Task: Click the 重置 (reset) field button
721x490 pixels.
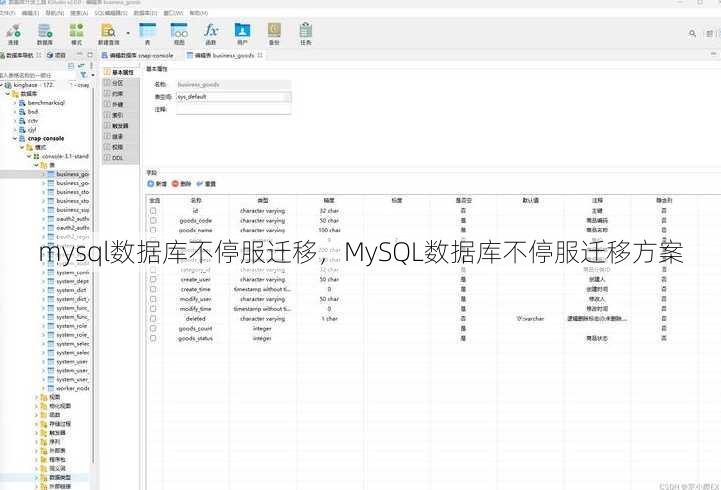Action: [x=206, y=183]
